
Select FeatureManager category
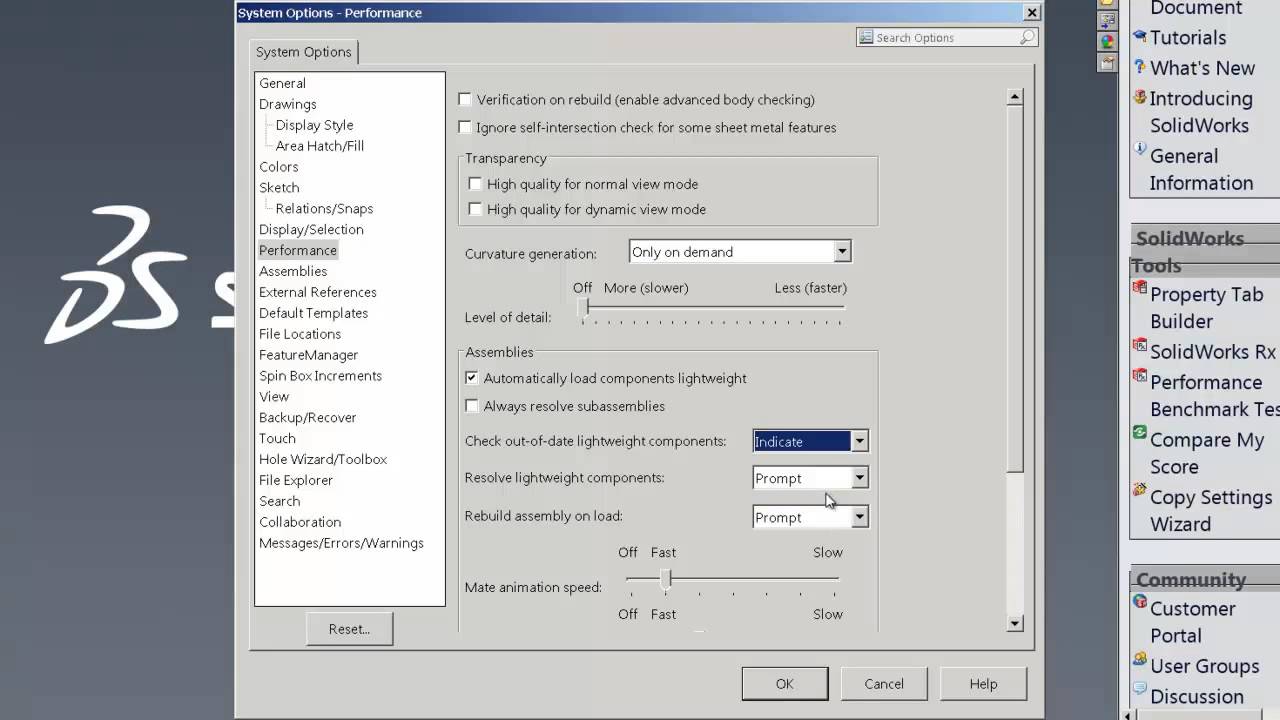(x=308, y=355)
